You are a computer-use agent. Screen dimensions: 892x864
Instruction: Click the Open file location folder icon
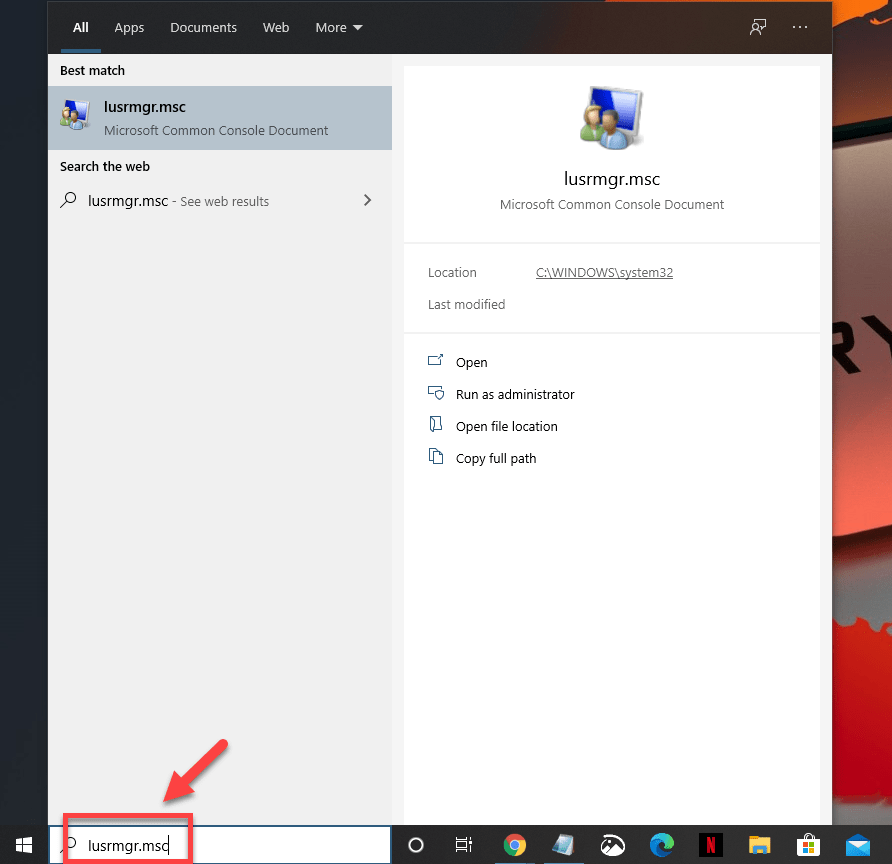[x=436, y=424]
